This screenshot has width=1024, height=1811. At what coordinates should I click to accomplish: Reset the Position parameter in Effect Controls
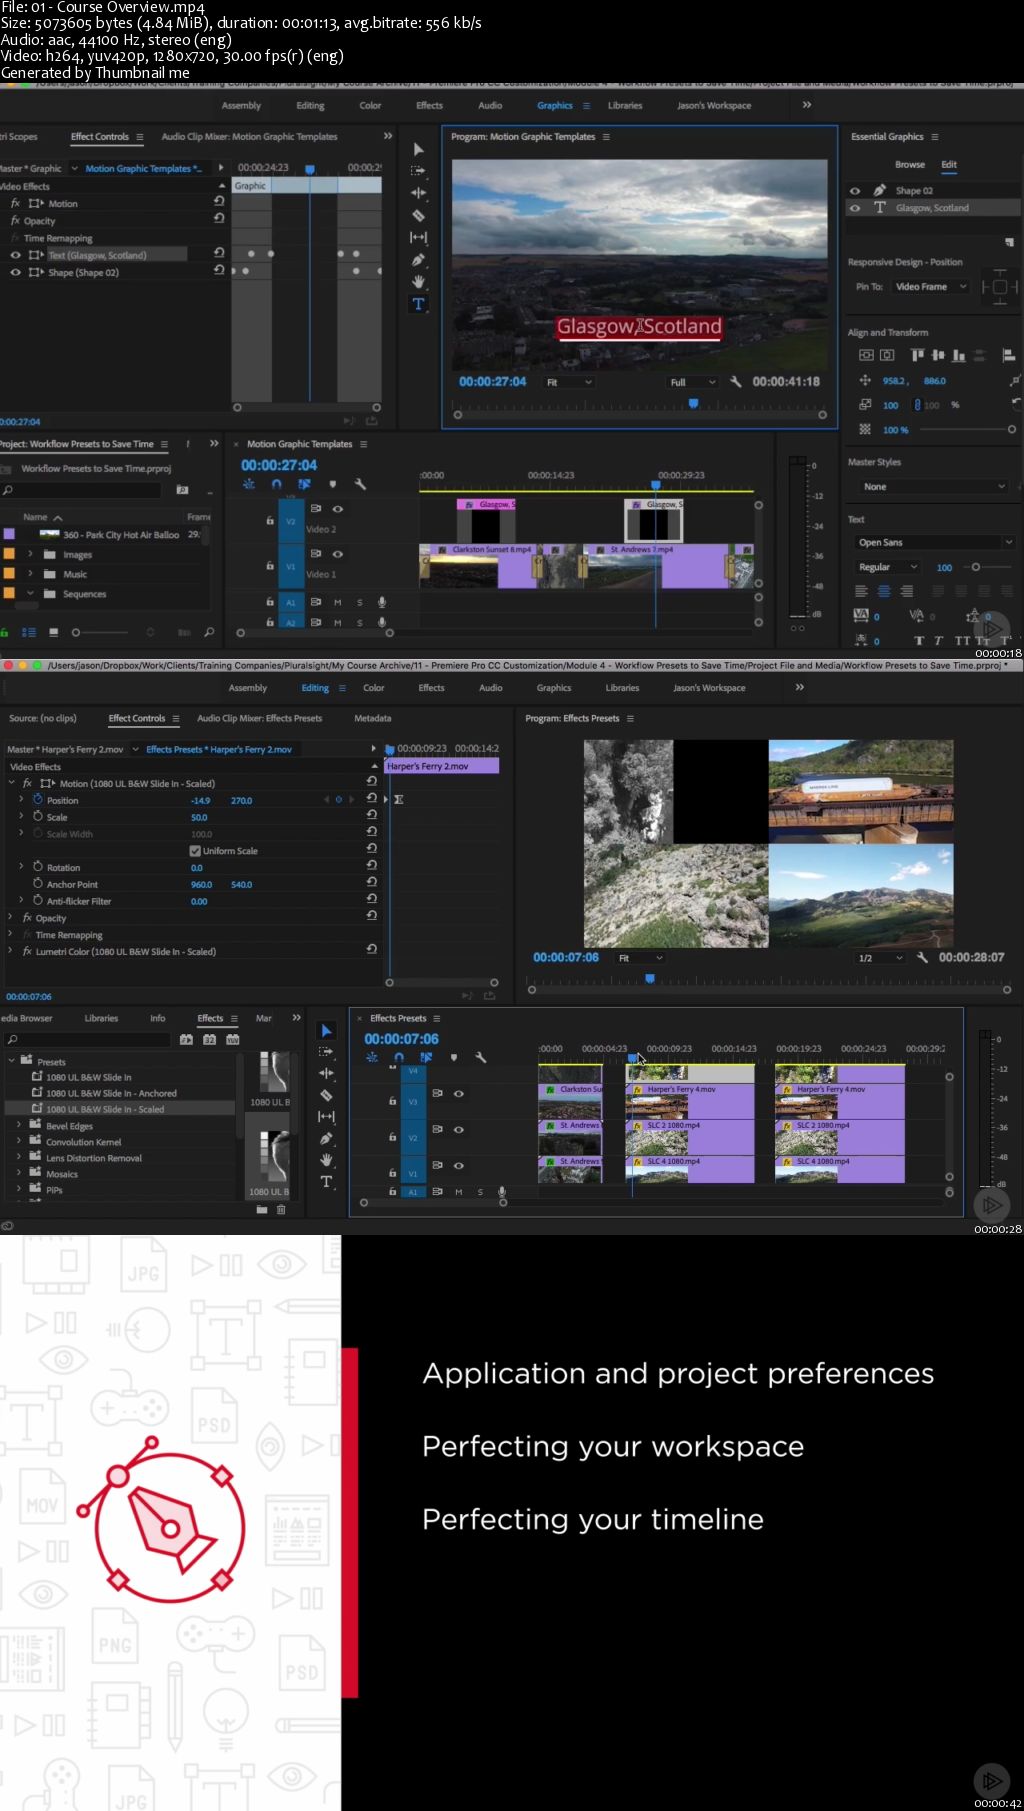click(x=371, y=798)
